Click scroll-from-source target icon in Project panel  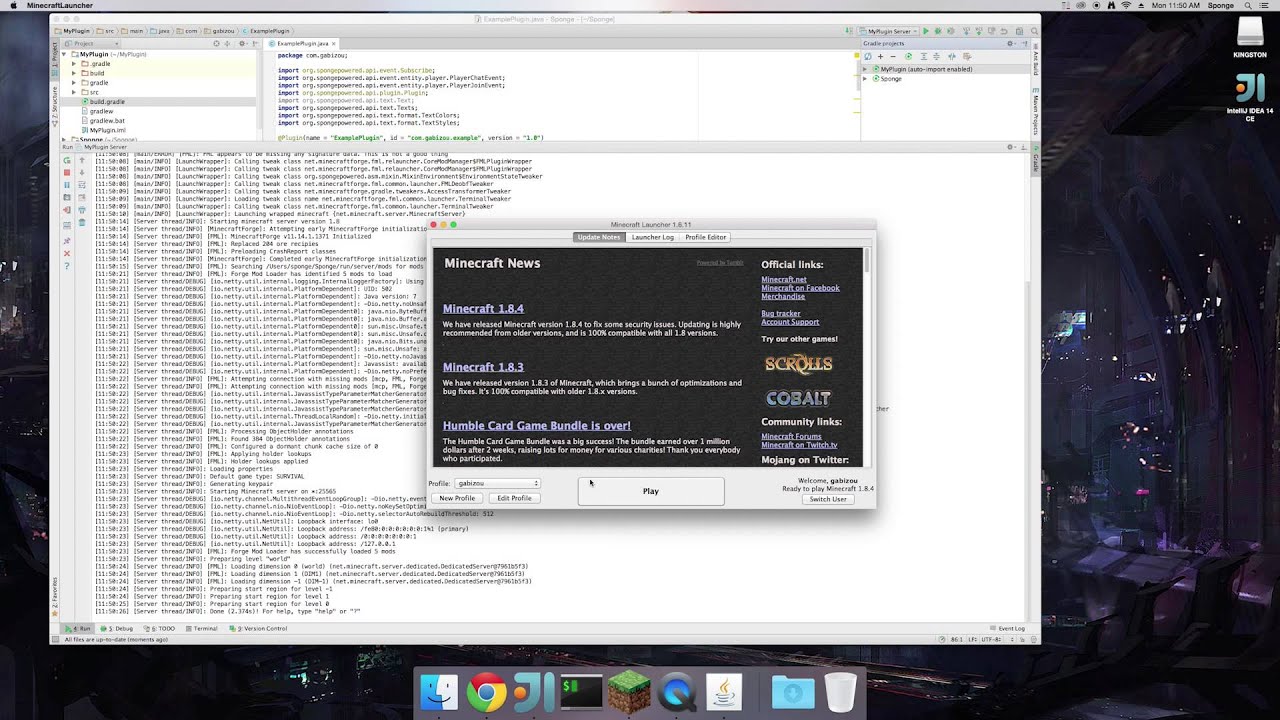click(216, 43)
